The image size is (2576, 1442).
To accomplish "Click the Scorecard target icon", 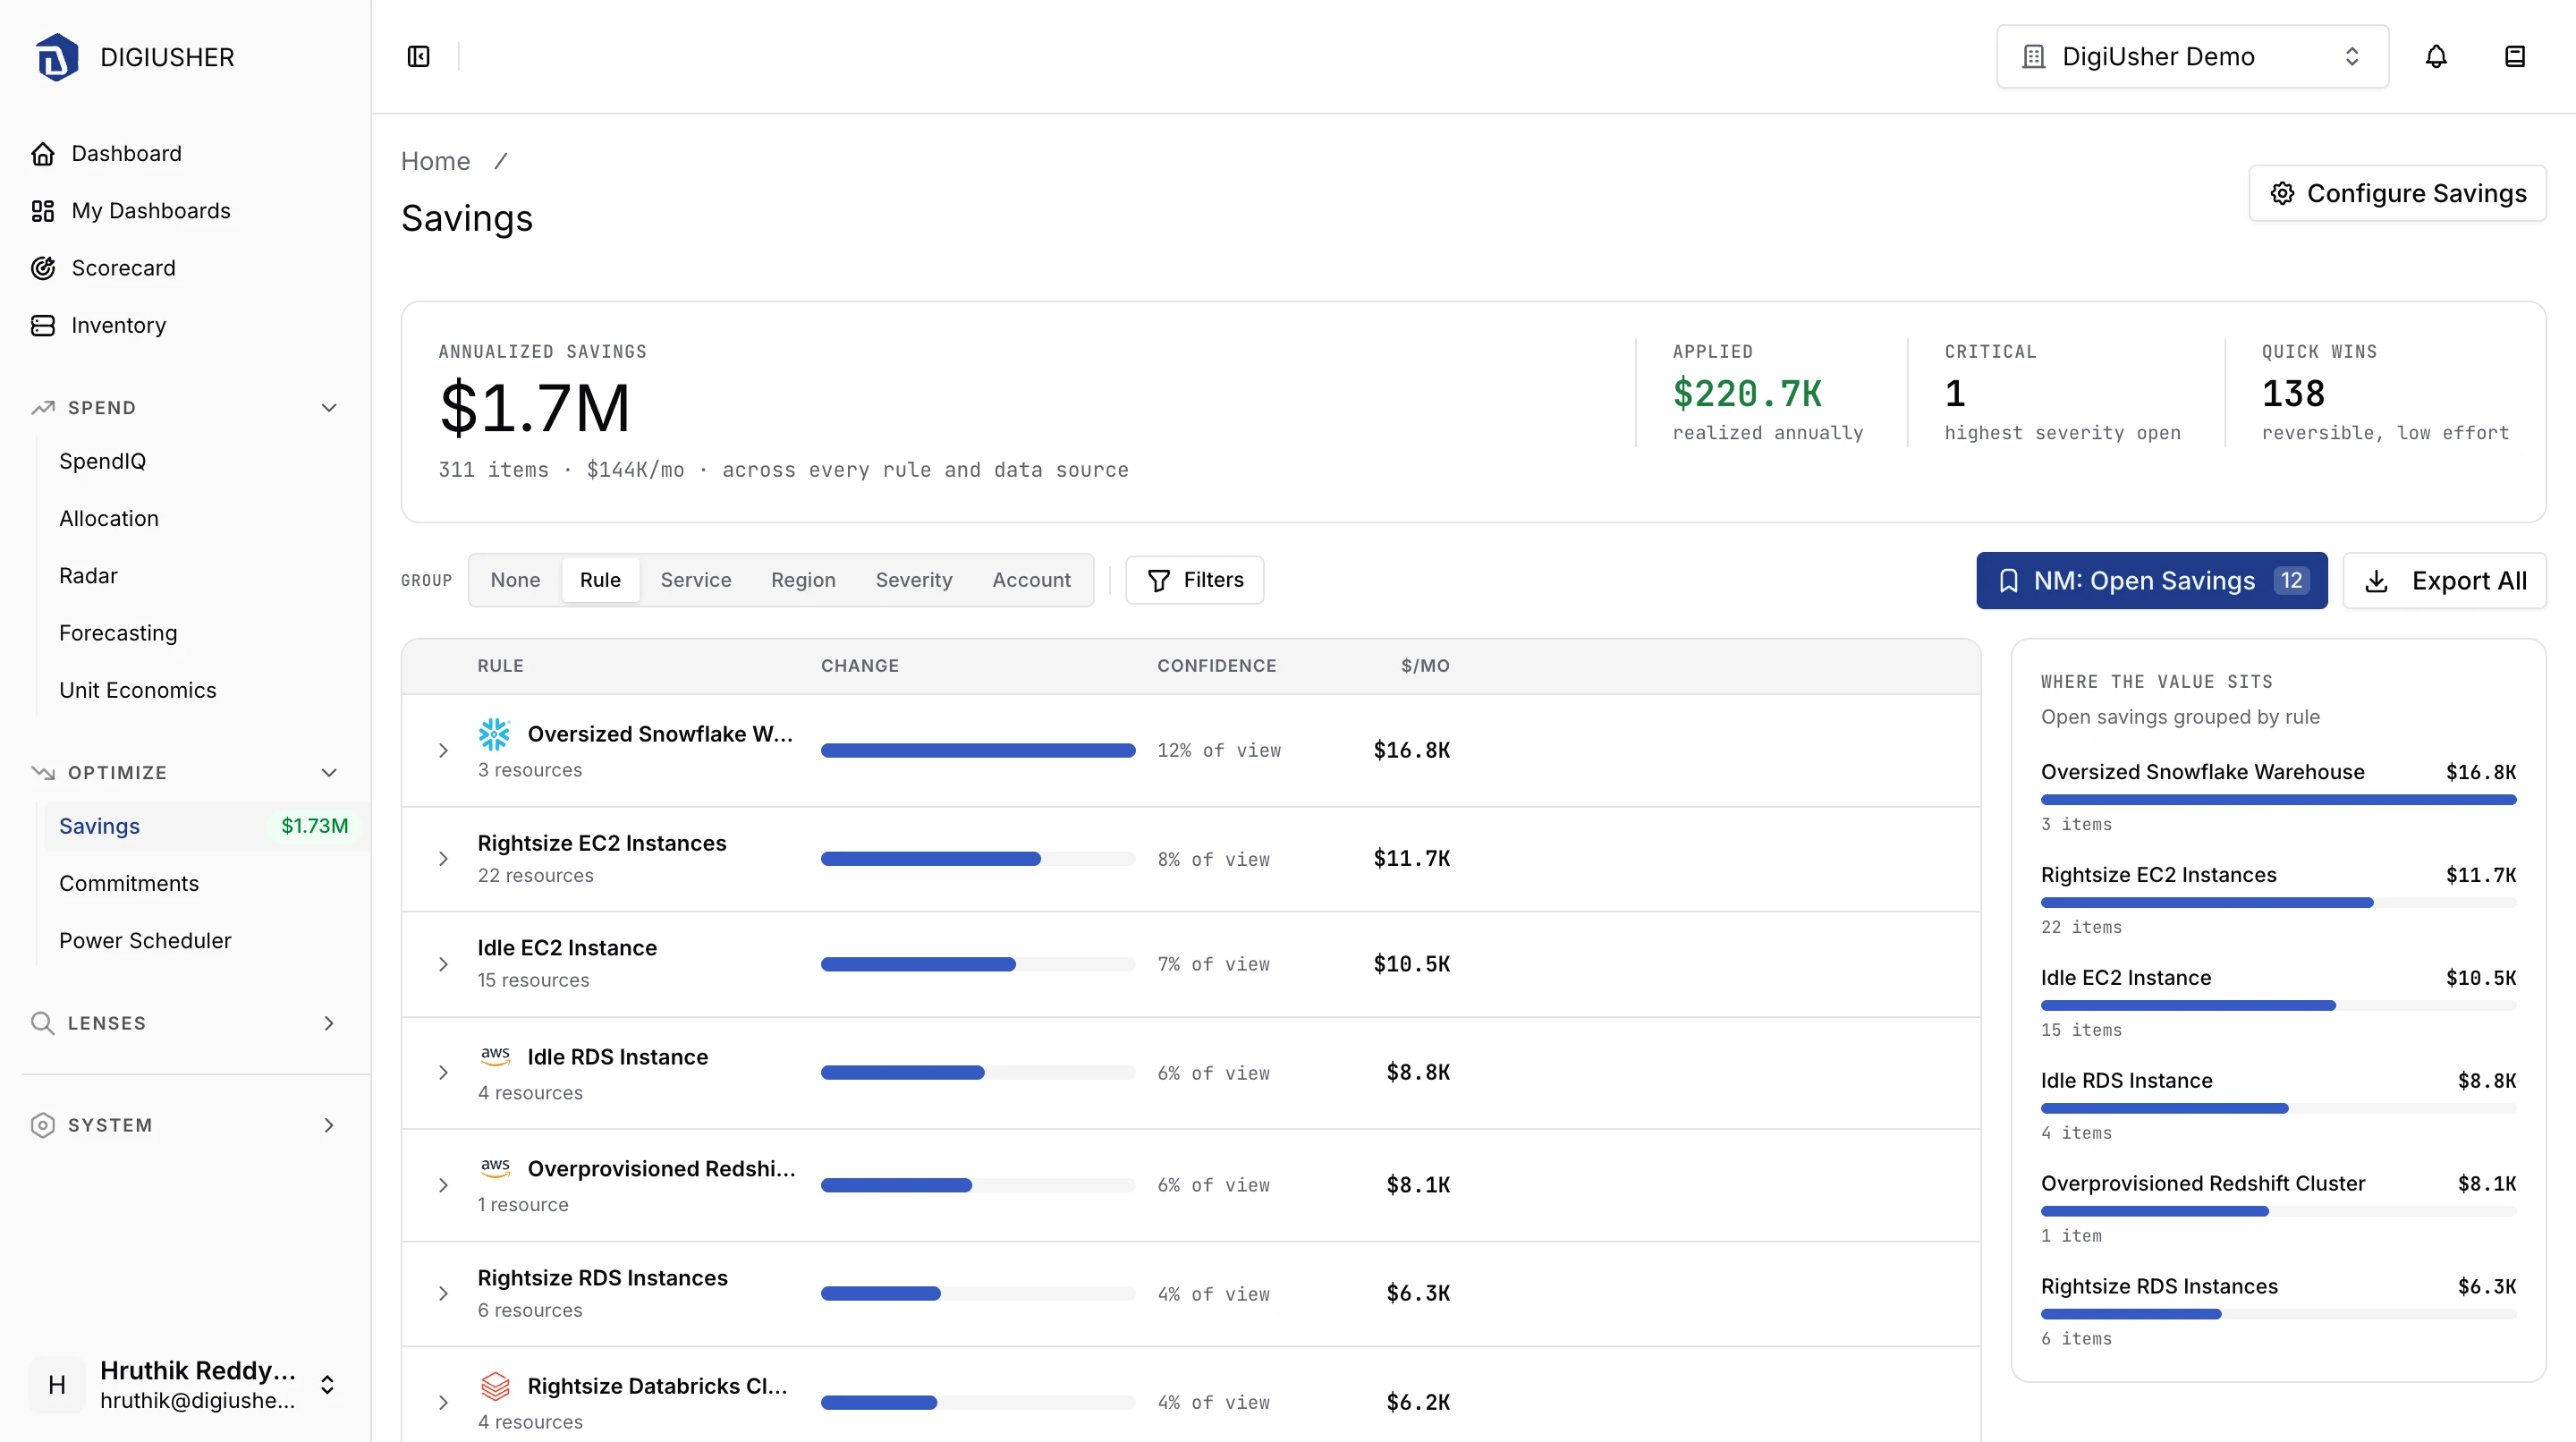I will pyautogui.click(x=43, y=267).
